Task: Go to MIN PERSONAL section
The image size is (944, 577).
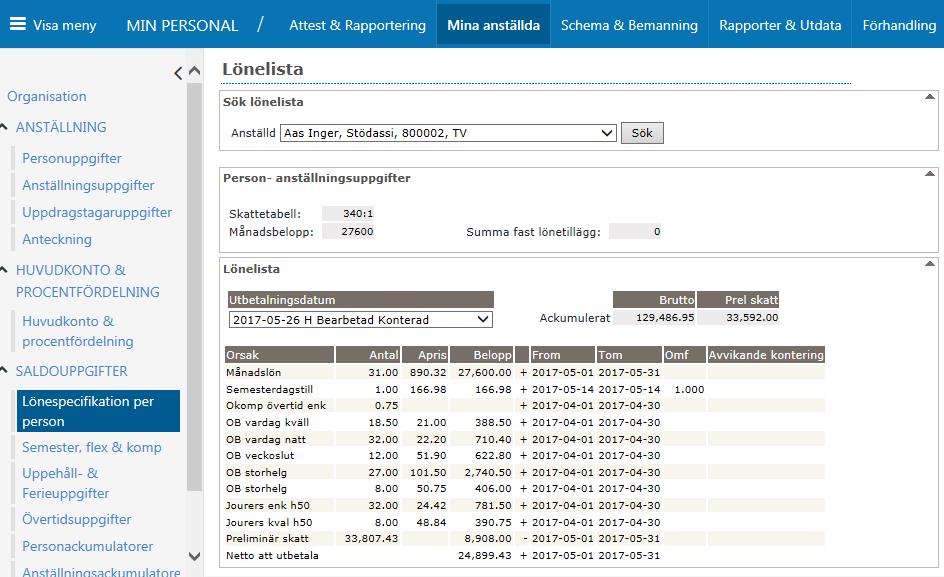Action: (182, 25)
